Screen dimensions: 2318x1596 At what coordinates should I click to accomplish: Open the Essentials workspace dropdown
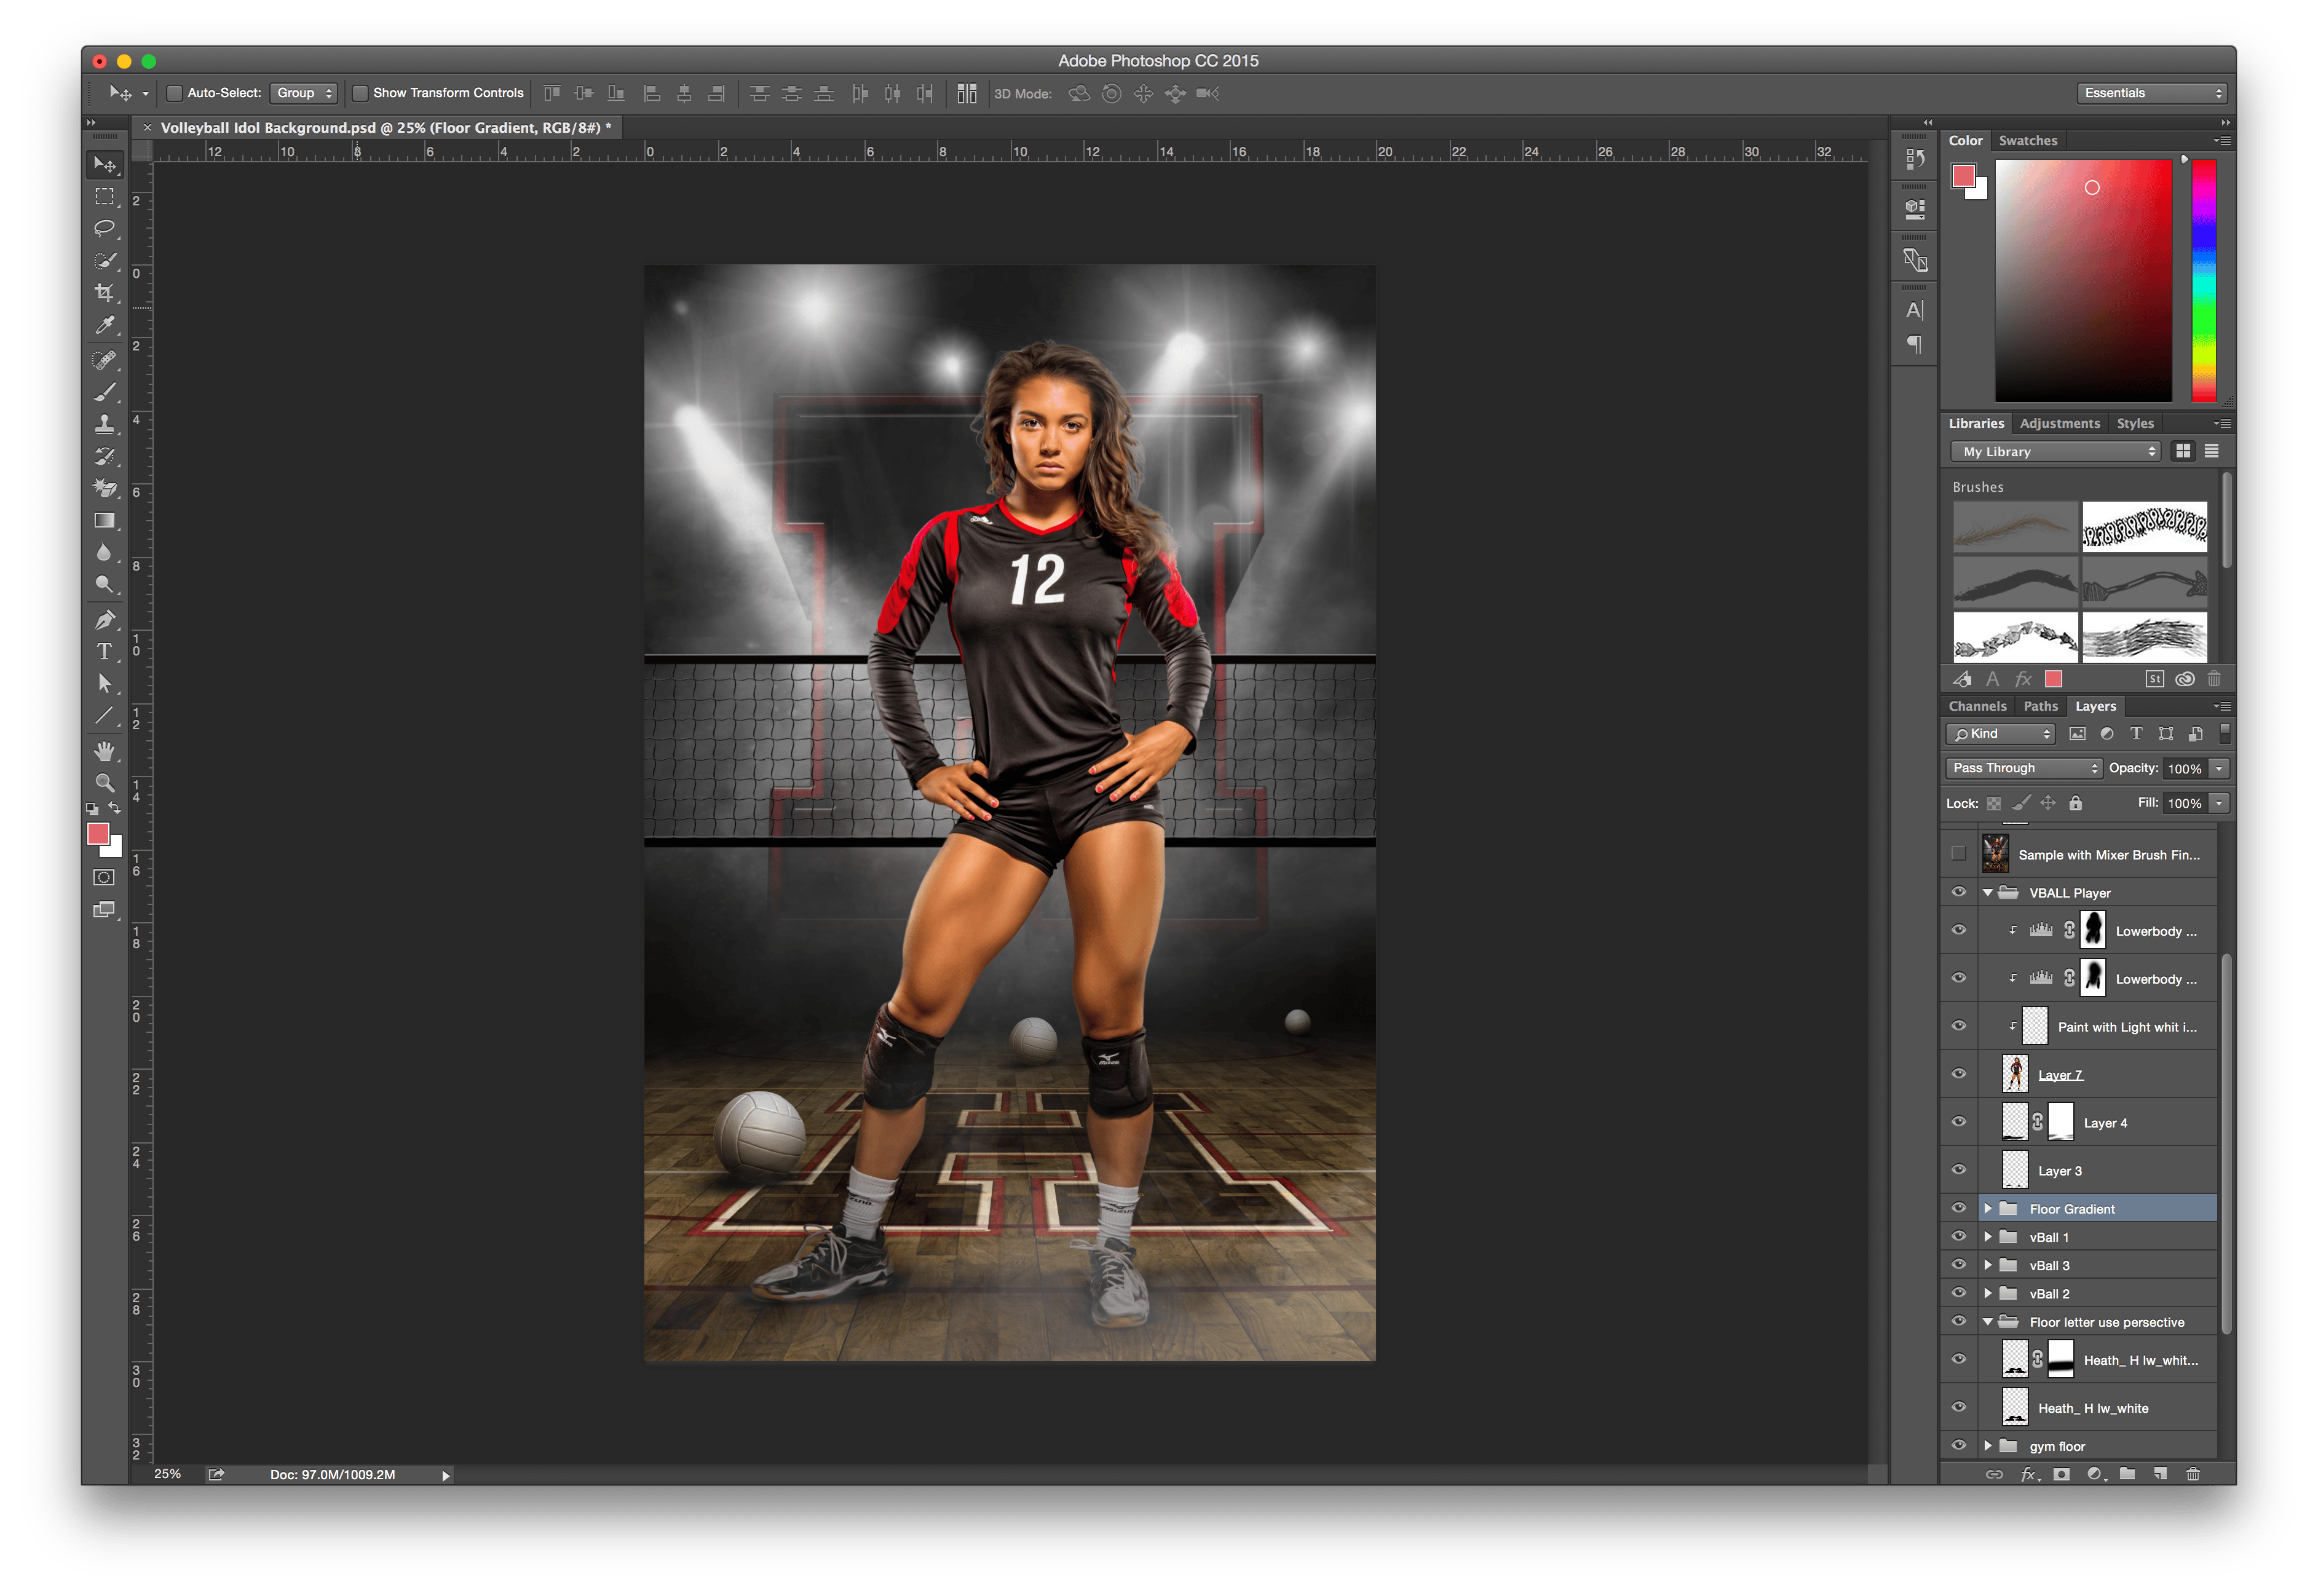click(2152, 93)
